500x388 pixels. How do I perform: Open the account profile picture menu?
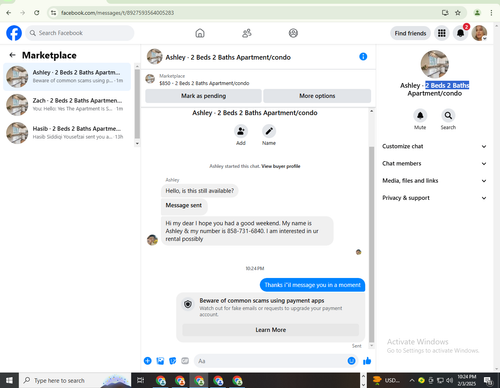pos(479,33)
